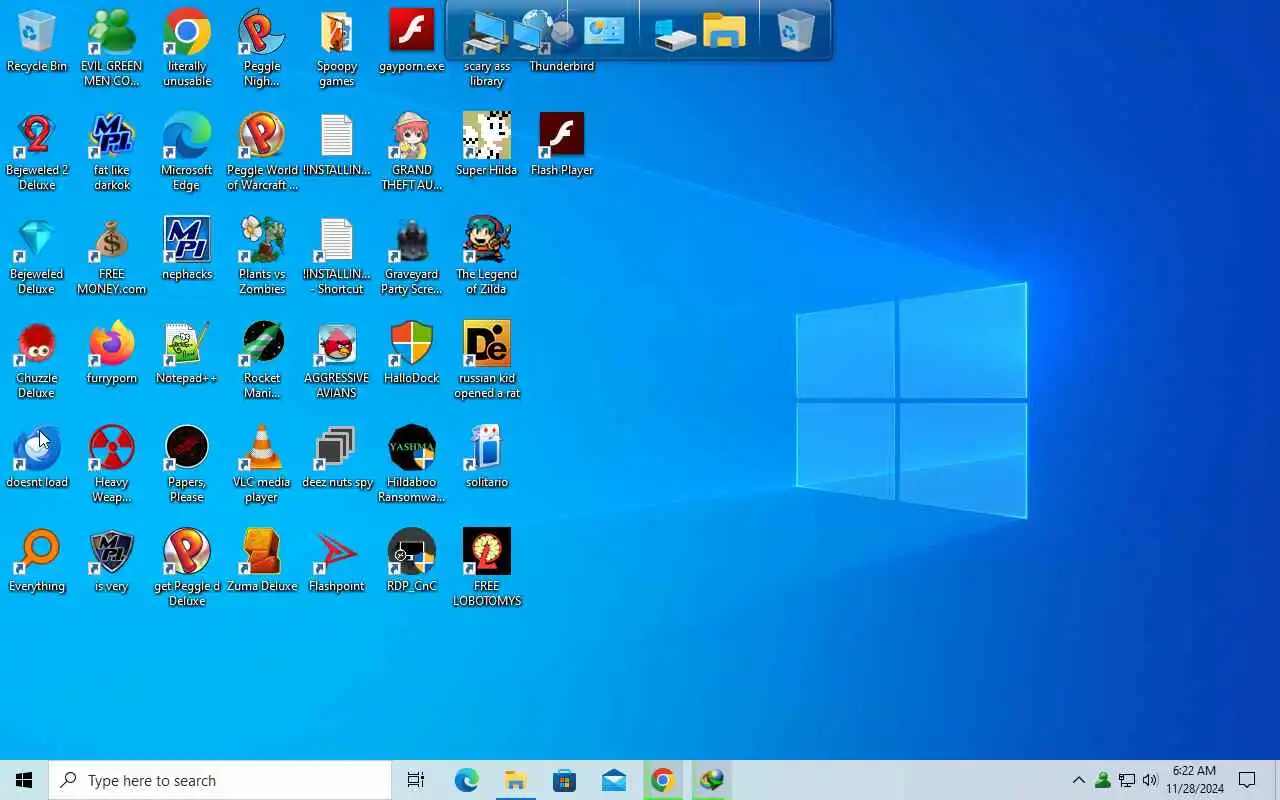Select the Graveyard Party Scre... shortcut
The image size is (1280, 800).
412,256
